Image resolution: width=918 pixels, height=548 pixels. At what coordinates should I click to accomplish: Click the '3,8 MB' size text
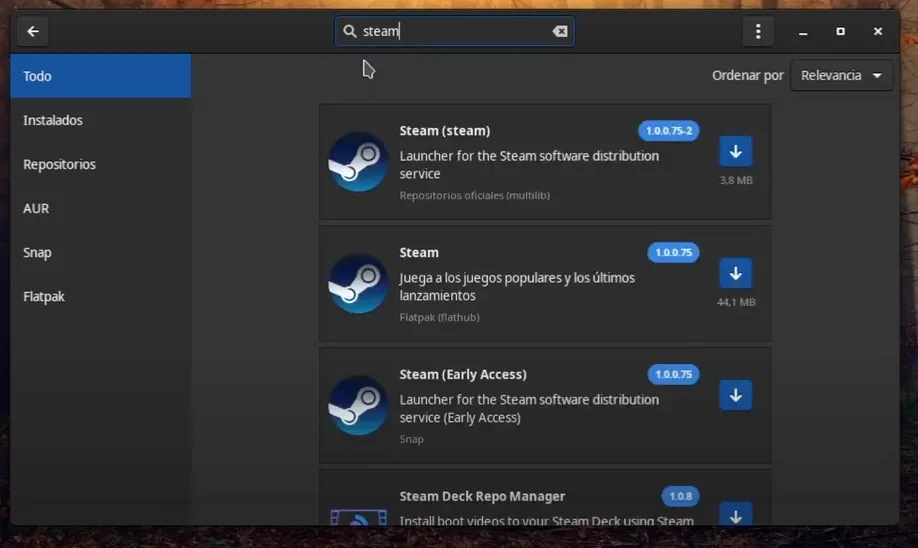click(736, 180)
